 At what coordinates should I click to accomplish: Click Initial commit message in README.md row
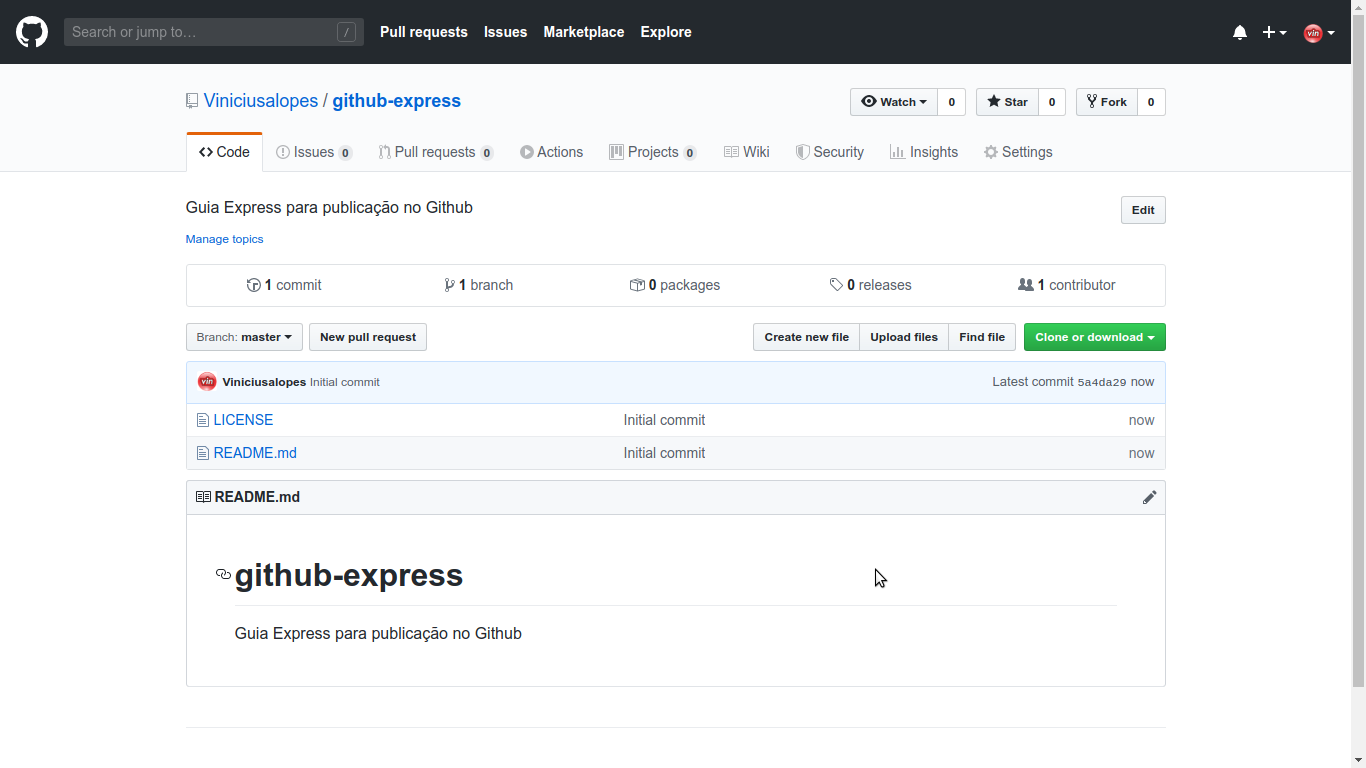point(664,453)
